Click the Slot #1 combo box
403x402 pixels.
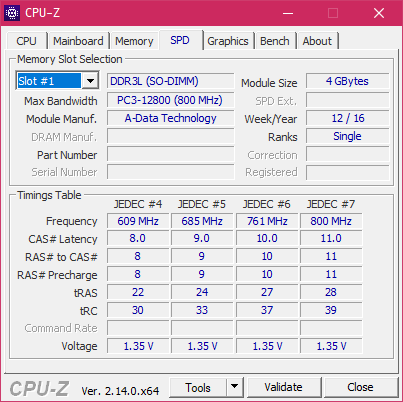tap(57, 81)
